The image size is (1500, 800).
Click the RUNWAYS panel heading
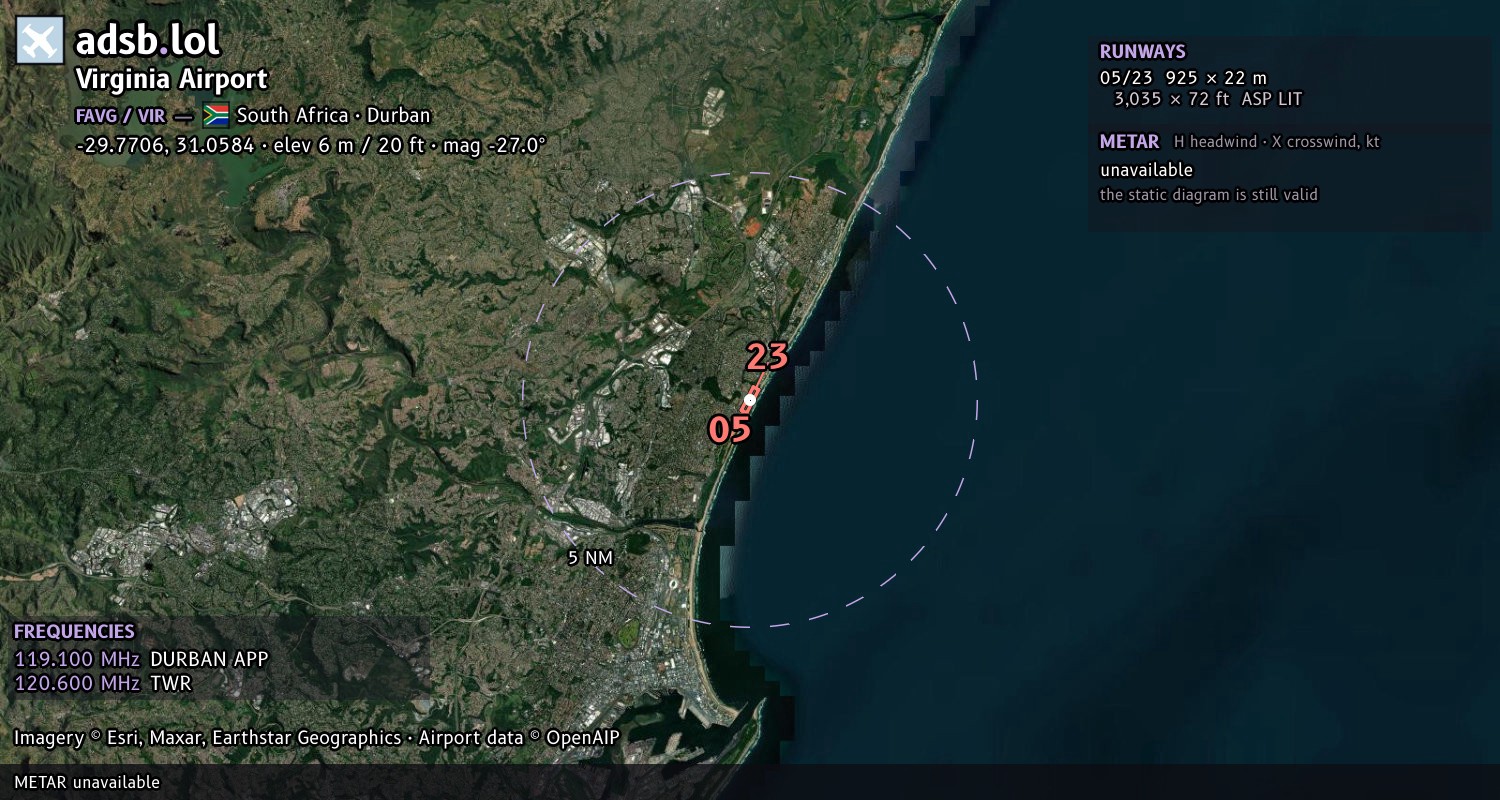coord(1142,52)
